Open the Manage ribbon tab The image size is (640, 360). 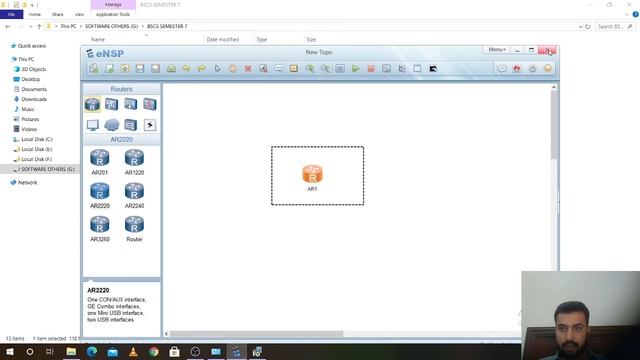[113, 4]
